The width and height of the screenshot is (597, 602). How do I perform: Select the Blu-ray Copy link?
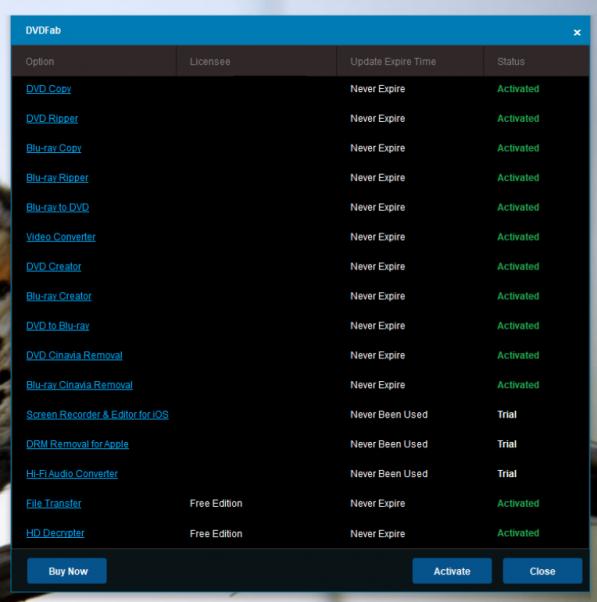click(x=54, y=148)
